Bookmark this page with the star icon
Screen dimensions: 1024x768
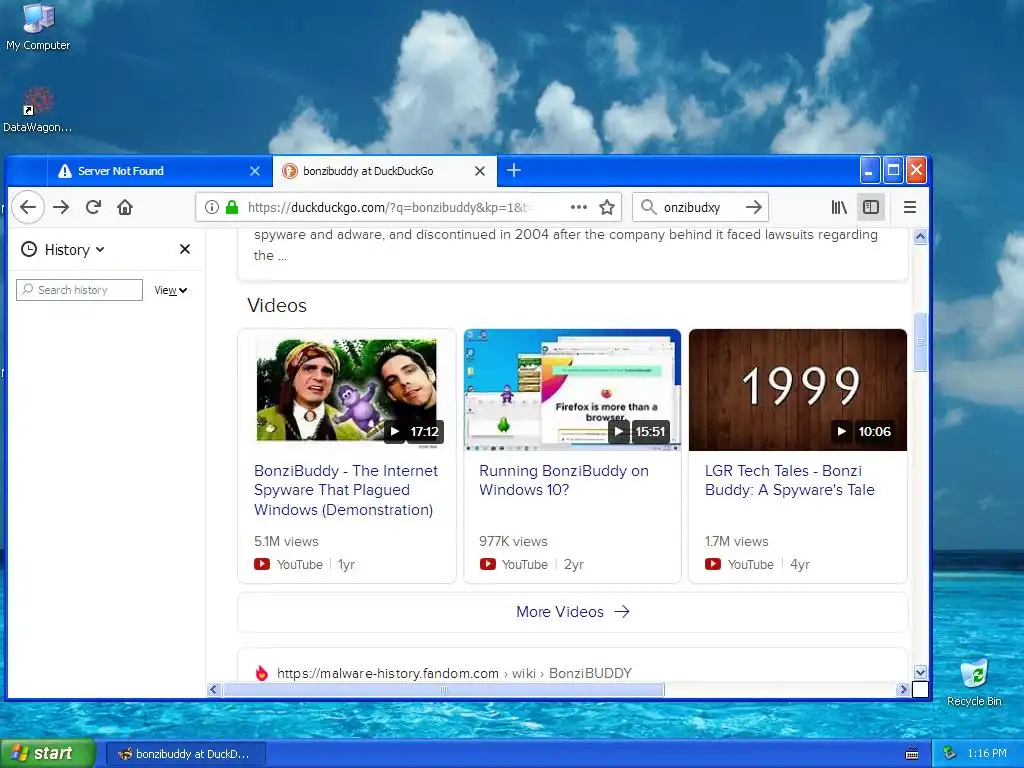[607, 208]
